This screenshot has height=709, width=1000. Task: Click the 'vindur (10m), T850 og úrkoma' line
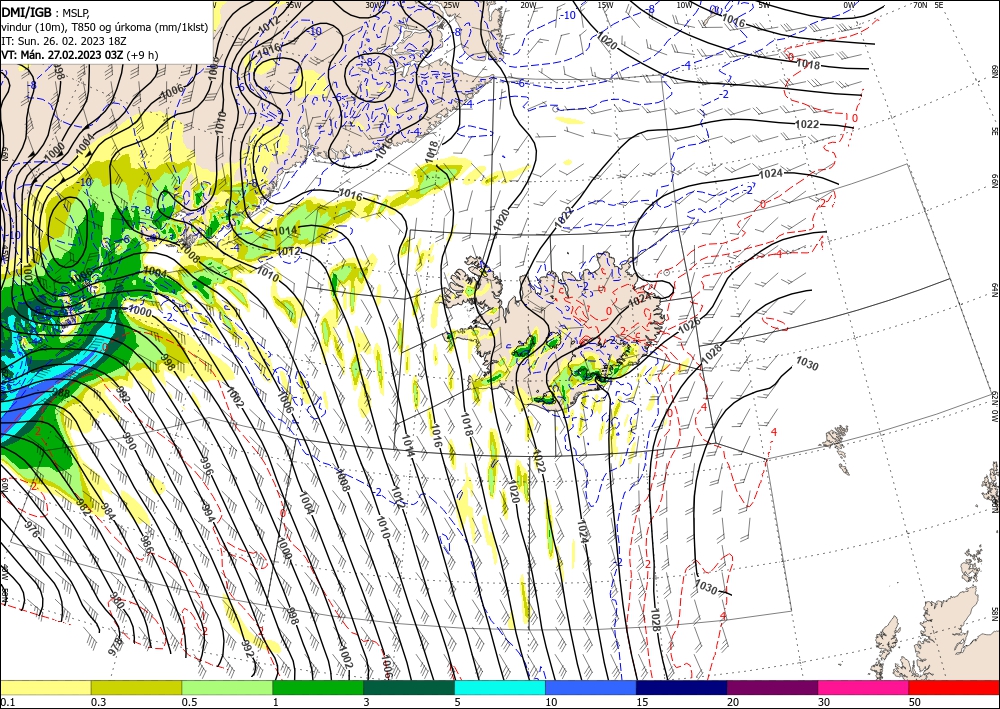click(x=104, y=27)
